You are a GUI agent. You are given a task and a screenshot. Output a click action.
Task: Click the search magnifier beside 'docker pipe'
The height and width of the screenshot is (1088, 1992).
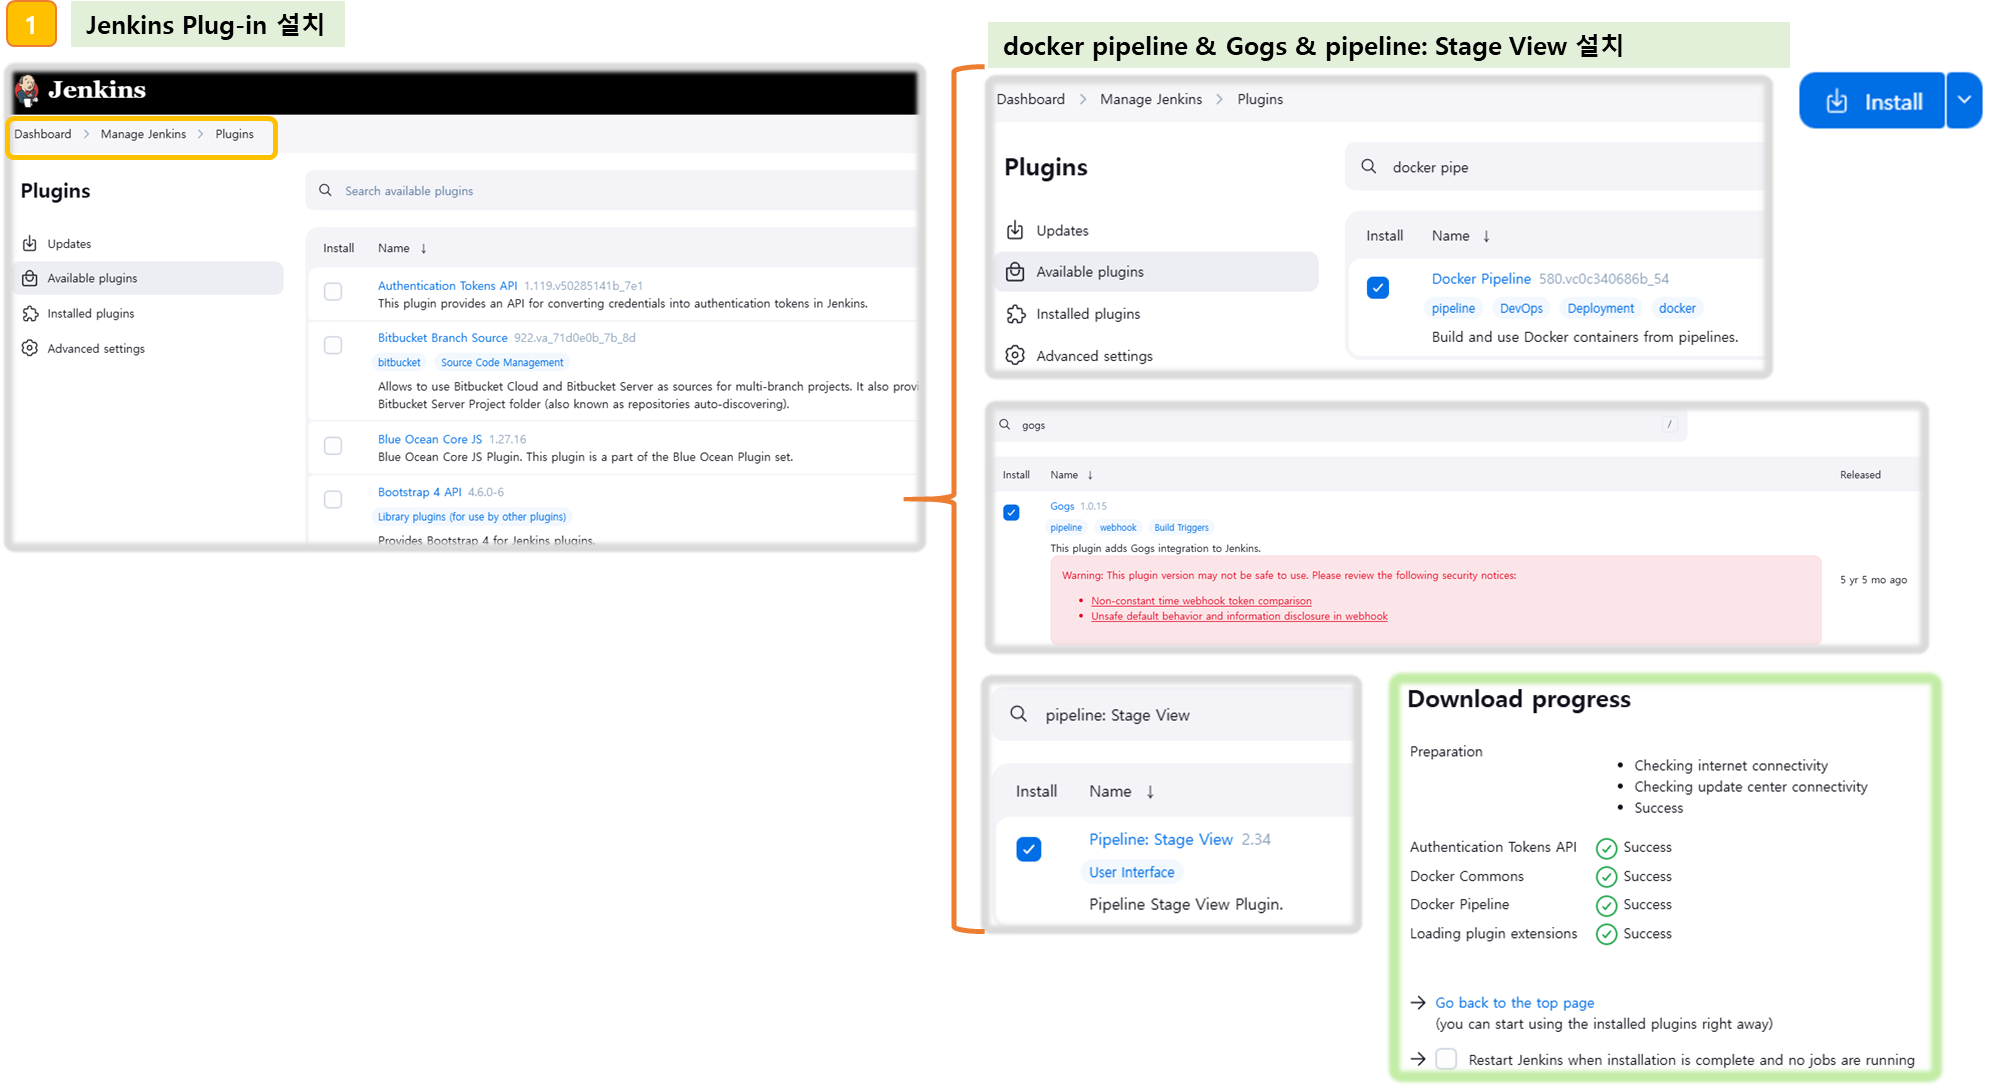1369,167
